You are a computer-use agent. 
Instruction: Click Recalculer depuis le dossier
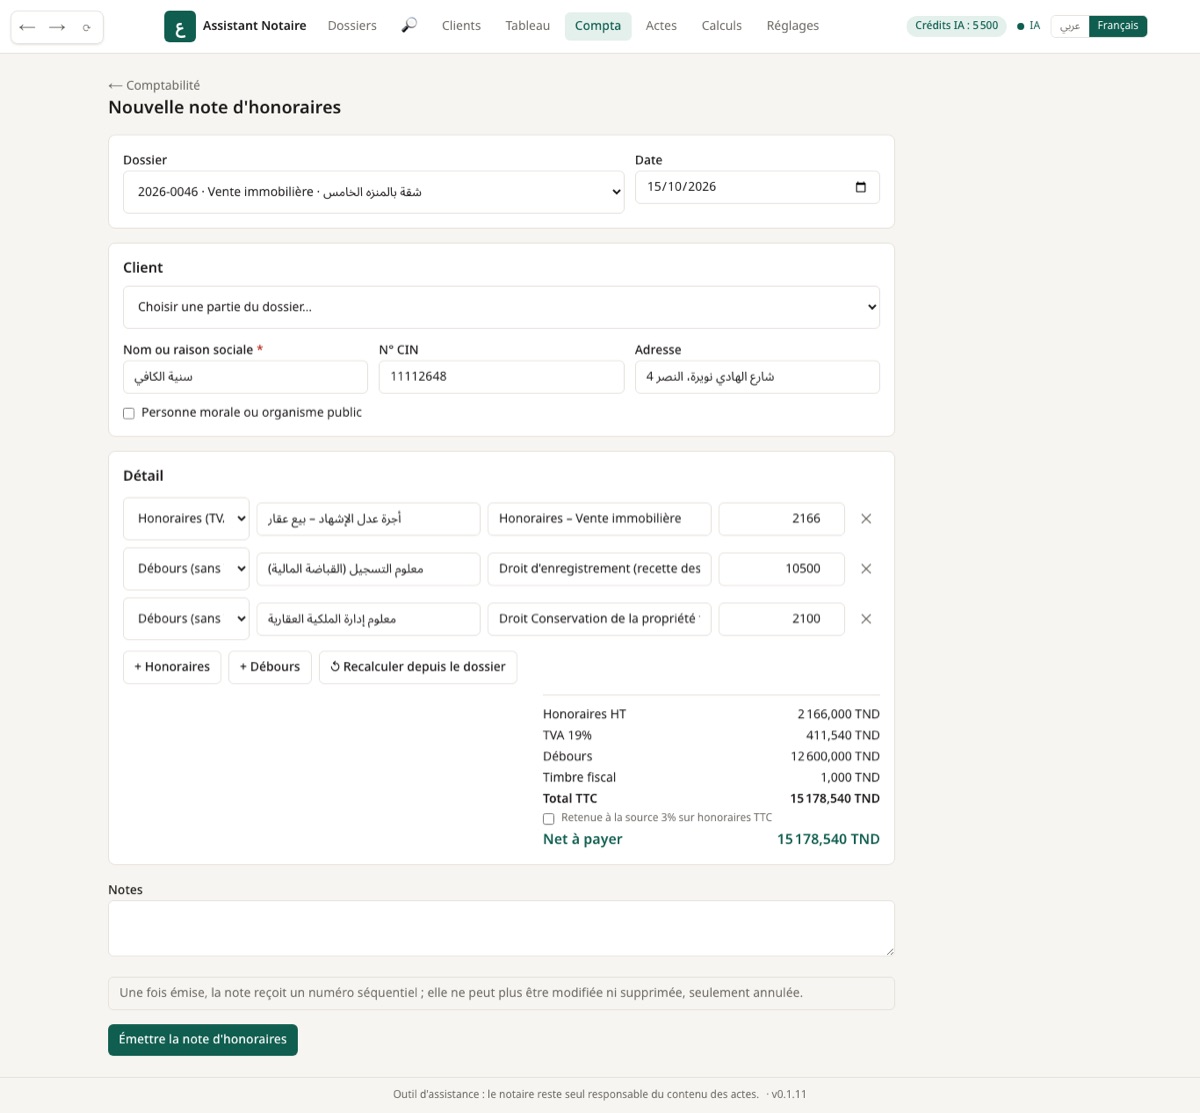418,667
